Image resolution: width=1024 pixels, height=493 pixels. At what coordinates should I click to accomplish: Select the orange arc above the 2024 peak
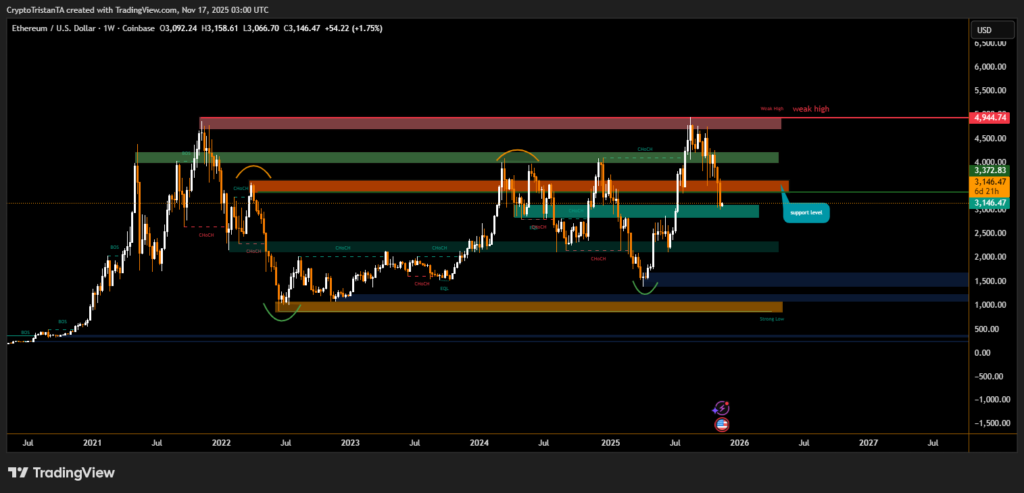click(516, 154)
